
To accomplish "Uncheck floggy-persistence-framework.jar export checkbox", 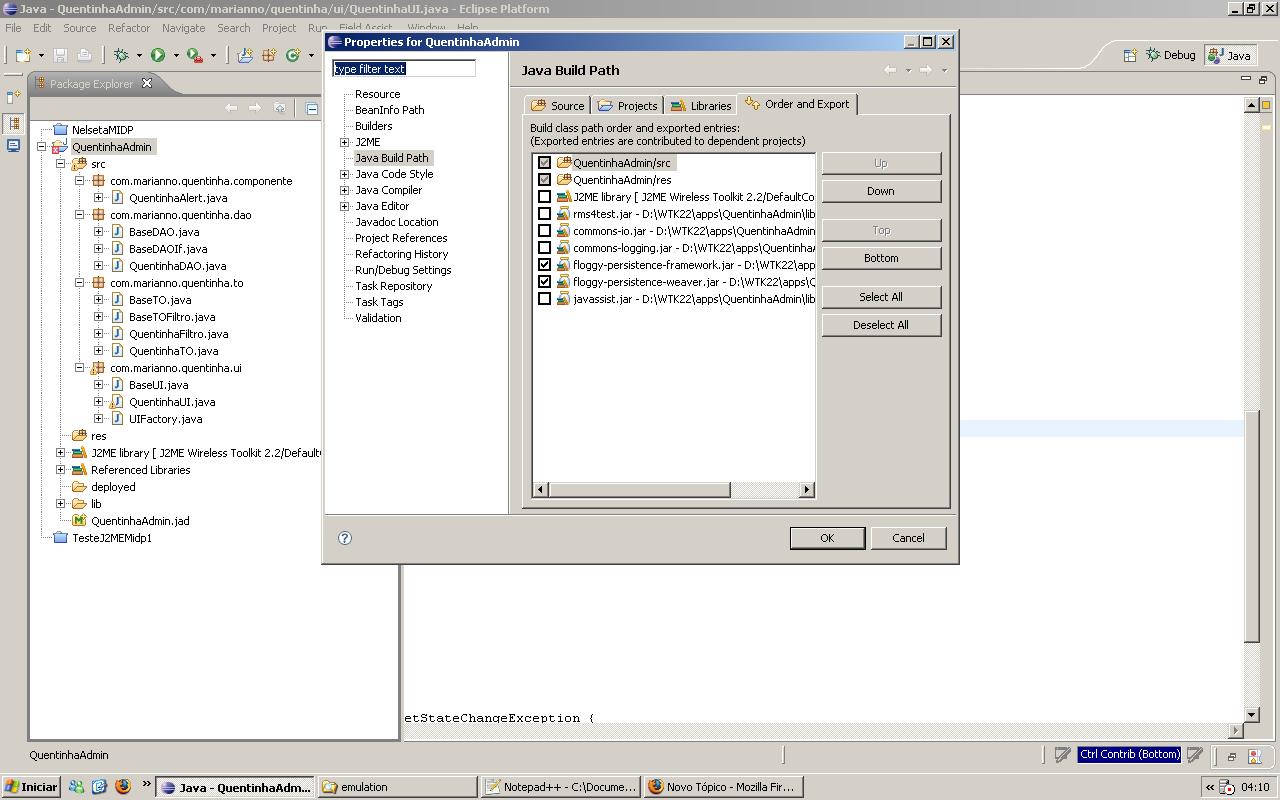I will [544, 265].
